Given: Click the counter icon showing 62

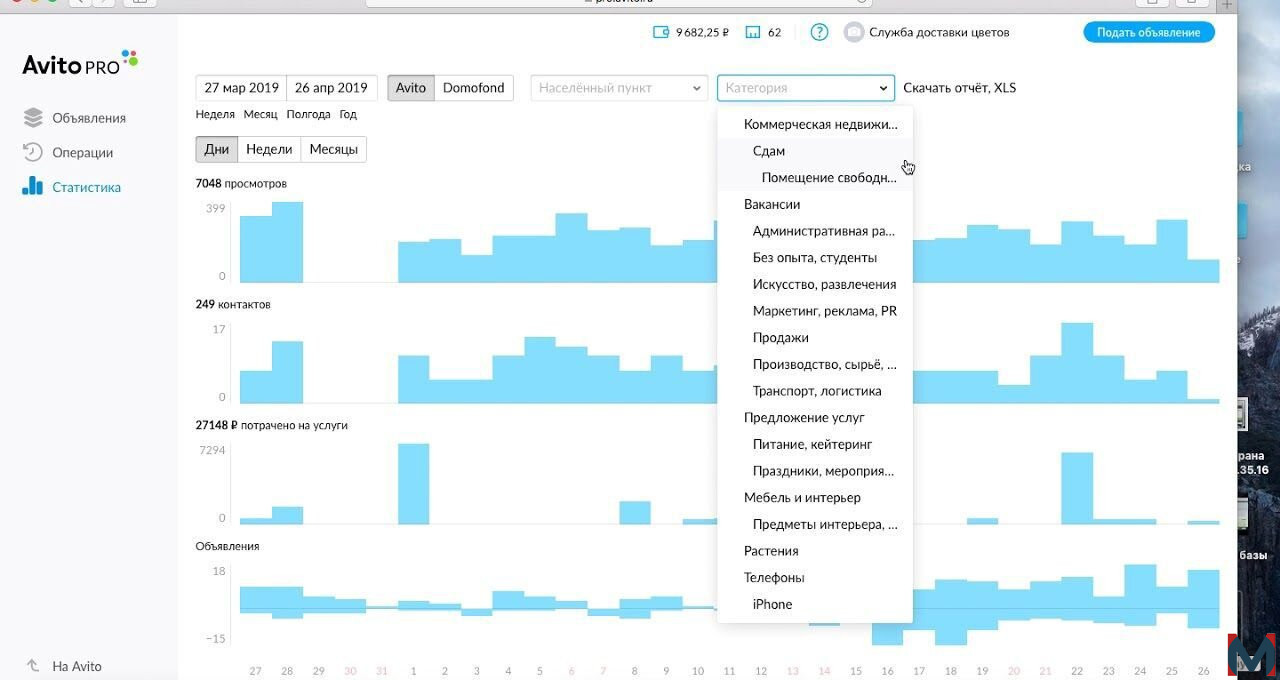Looking at the screenshot, I should 764,32.
